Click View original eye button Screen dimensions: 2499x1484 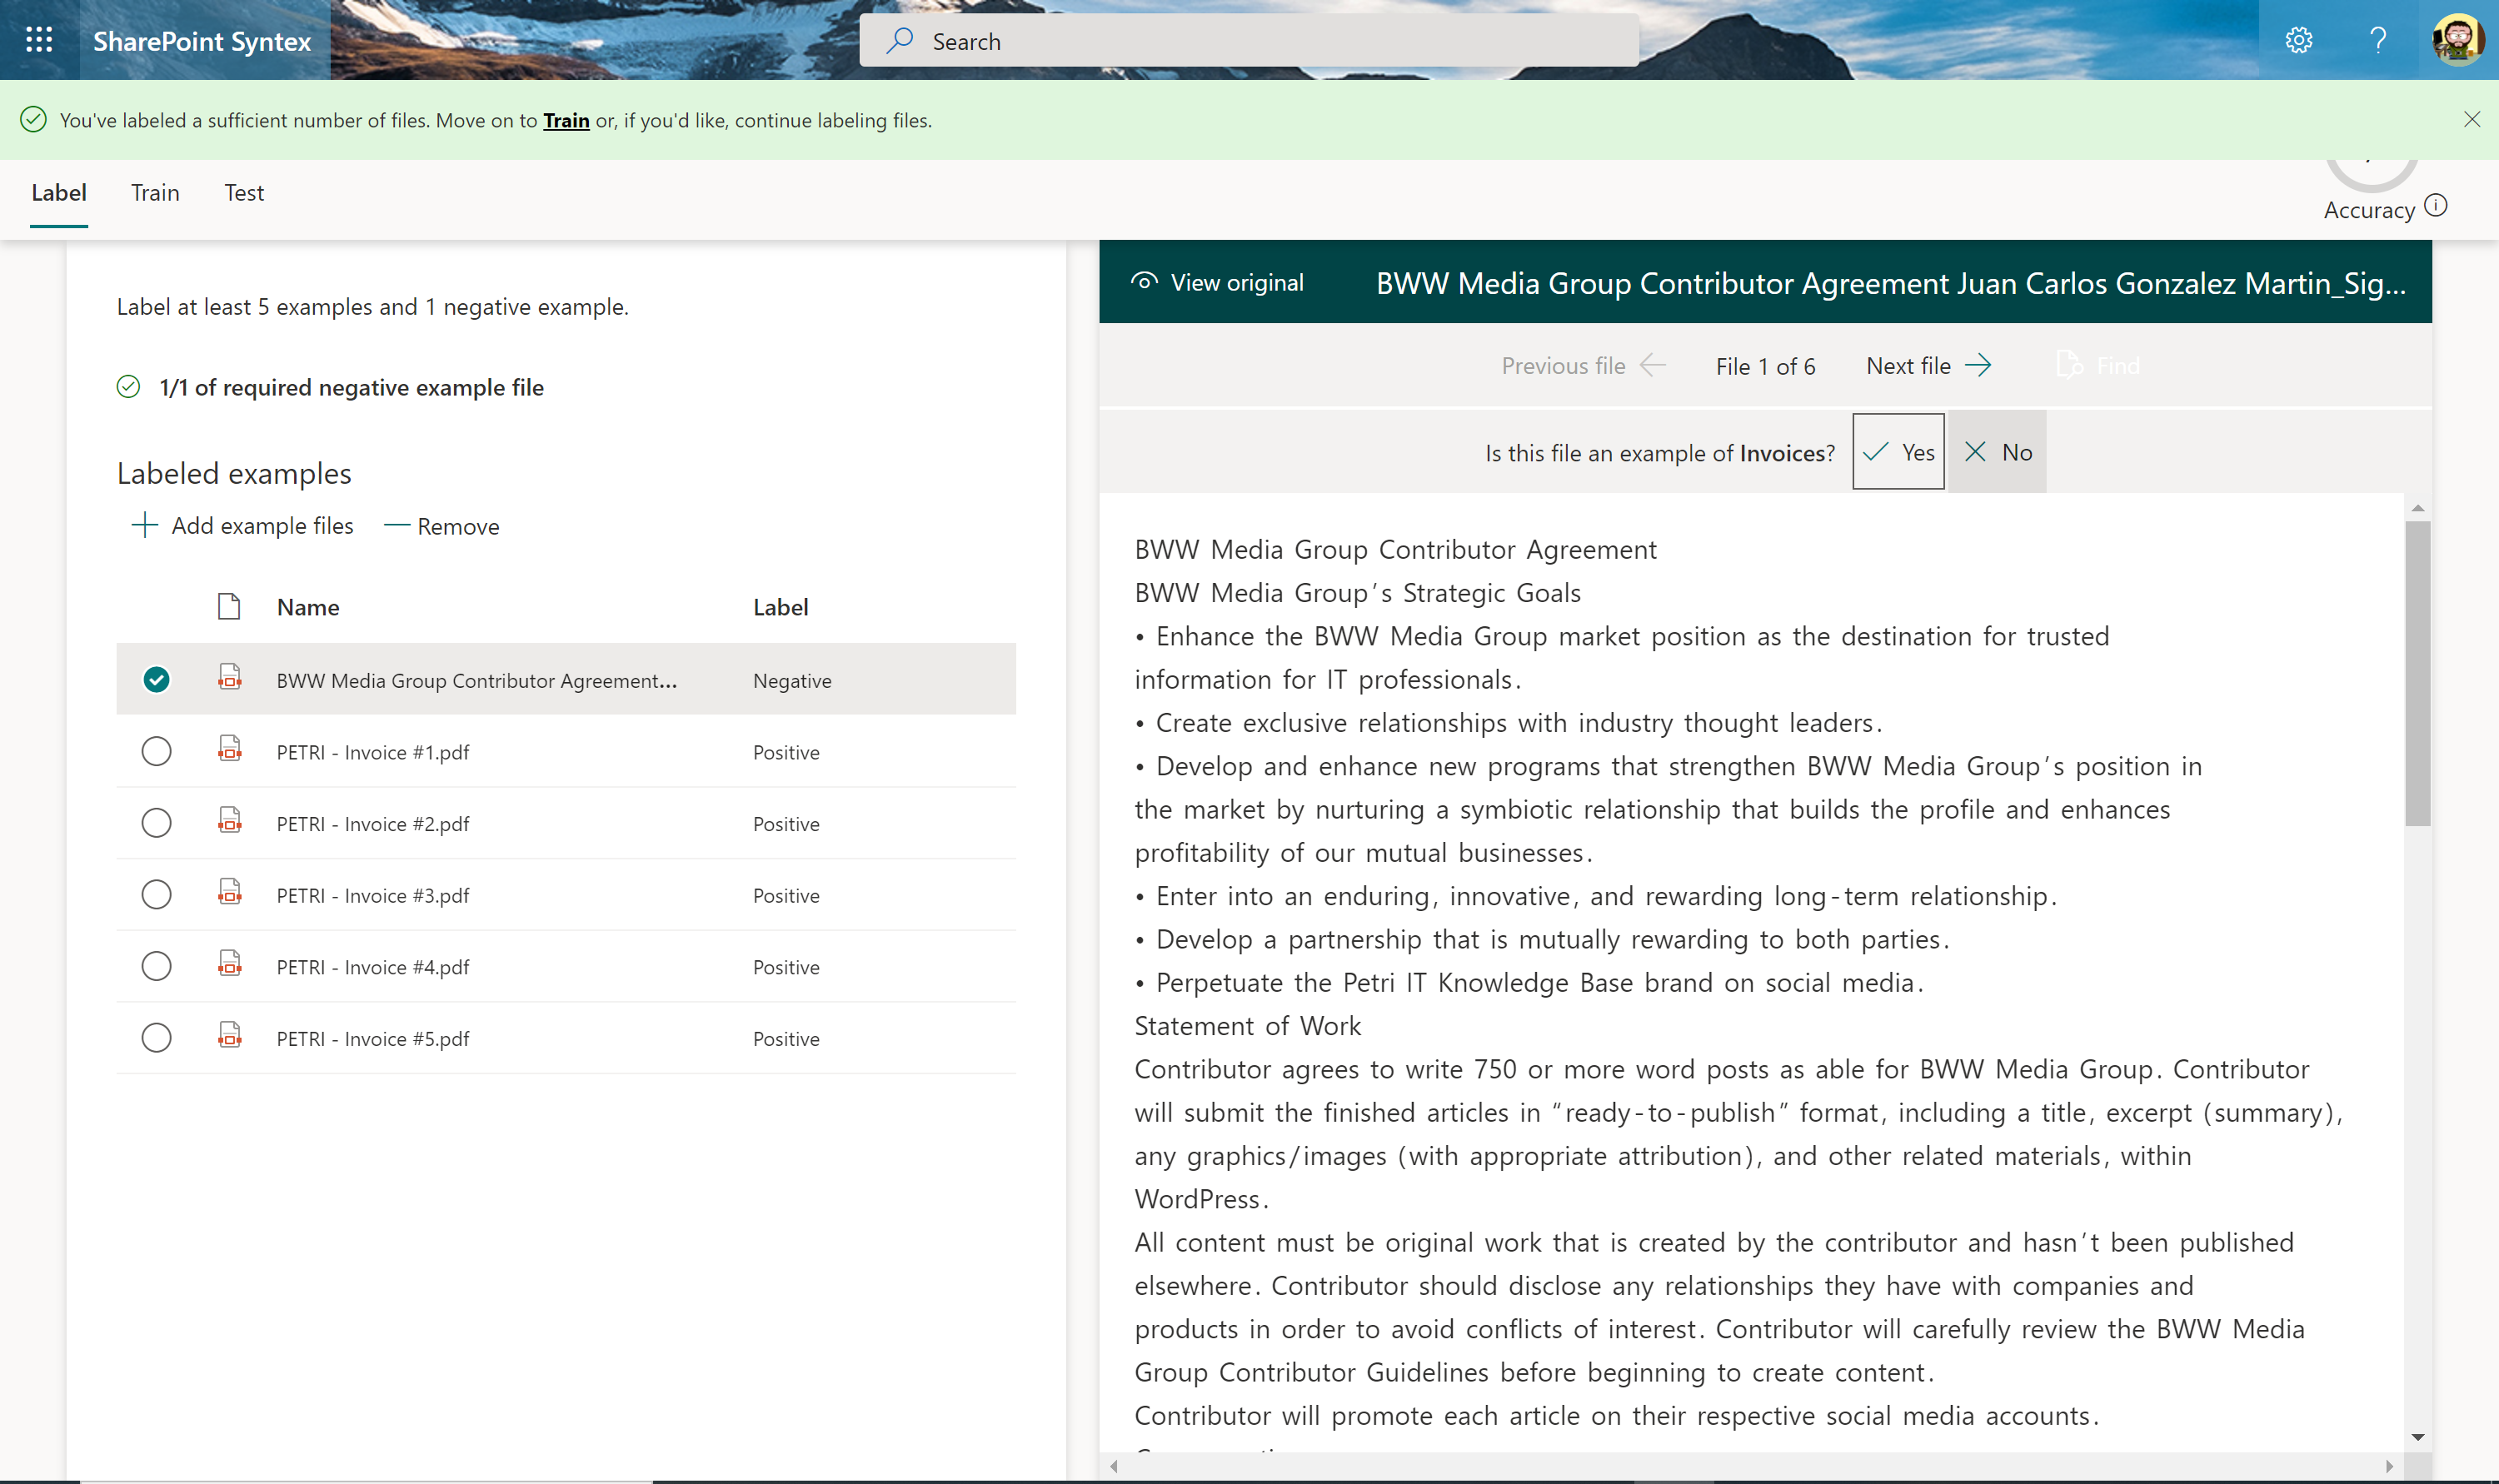coord(1217,283)
